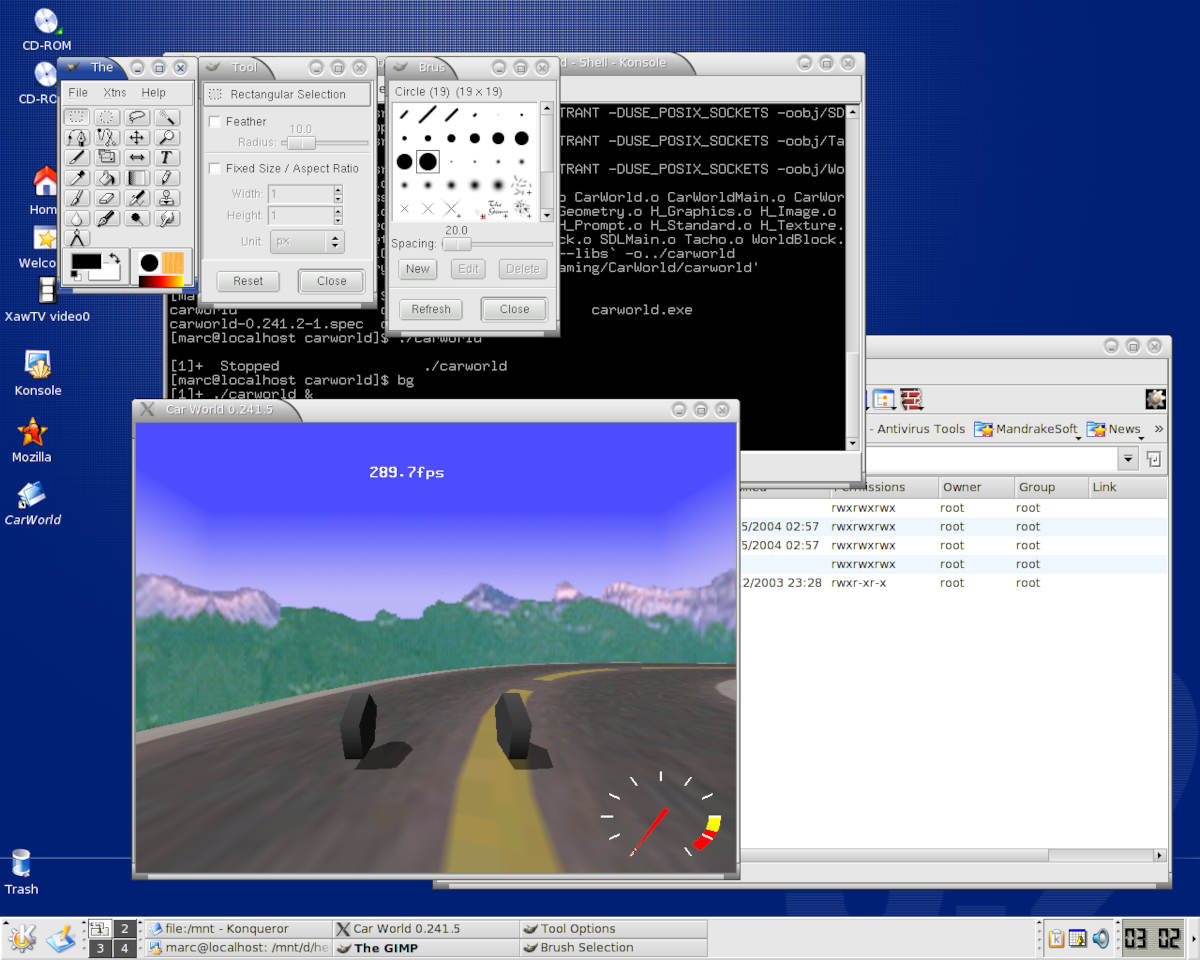
Task: Click the foreground black color swatch
Action: [x=87, y=261]
